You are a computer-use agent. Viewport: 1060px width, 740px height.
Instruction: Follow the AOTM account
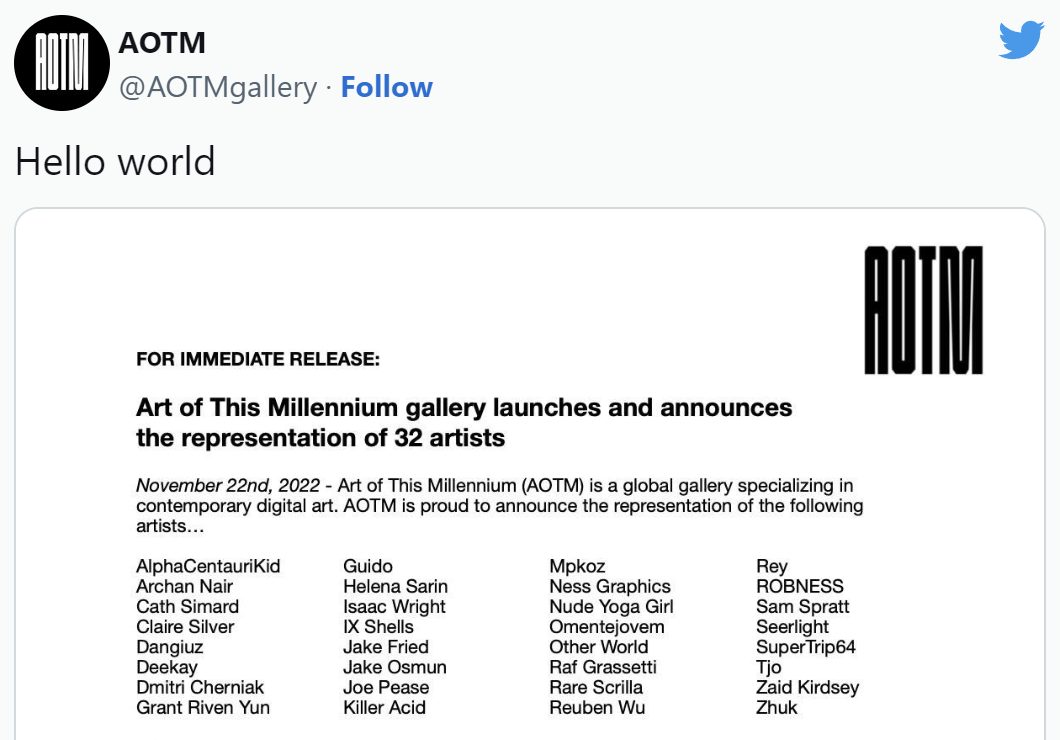click(x=387, y=87)
